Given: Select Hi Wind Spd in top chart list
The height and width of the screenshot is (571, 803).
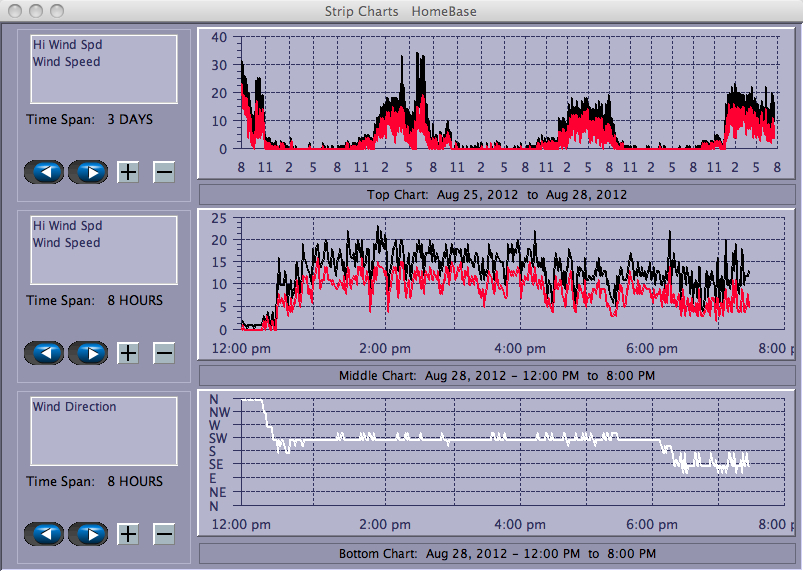Looking at the screenshot, I should click(x=67, y=45).
